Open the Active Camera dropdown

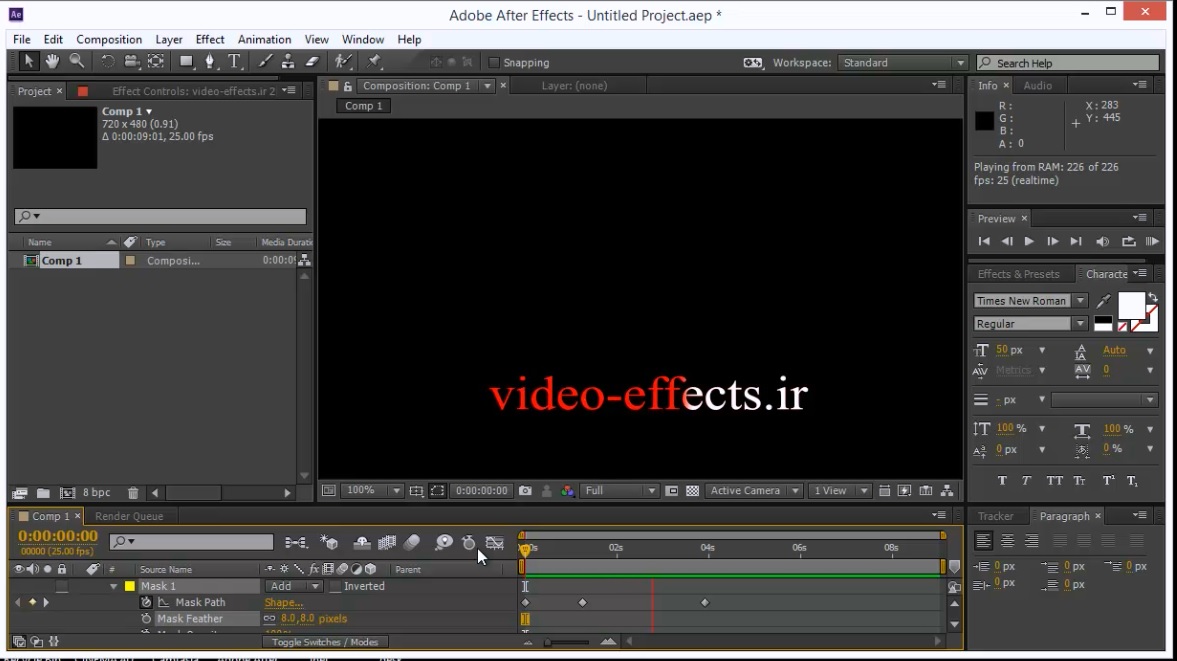(x=754, y=491)
